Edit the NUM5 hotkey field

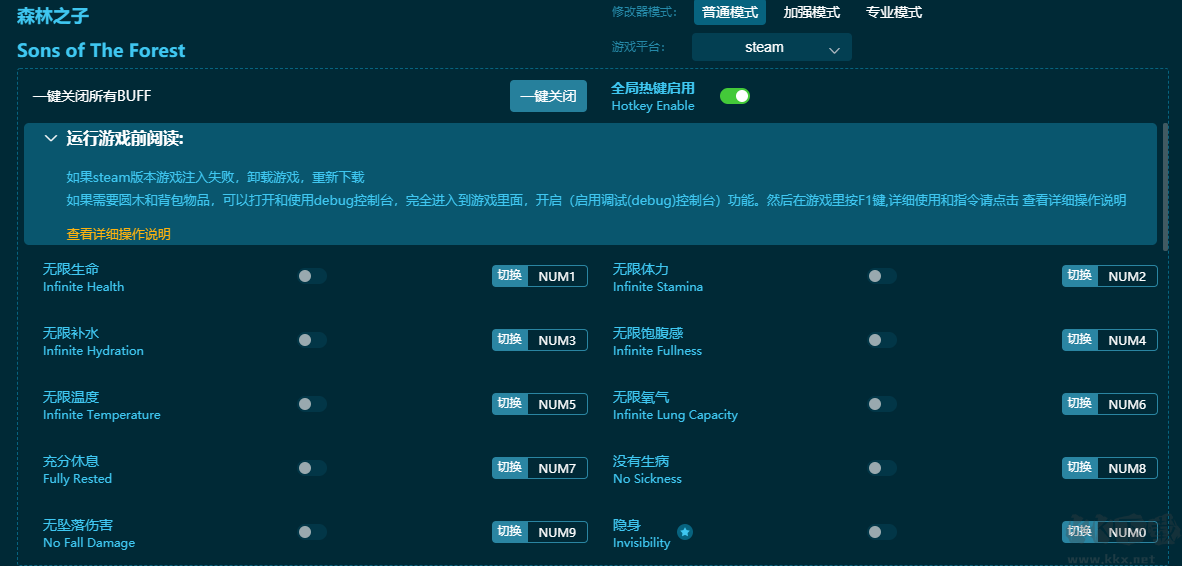557,405
